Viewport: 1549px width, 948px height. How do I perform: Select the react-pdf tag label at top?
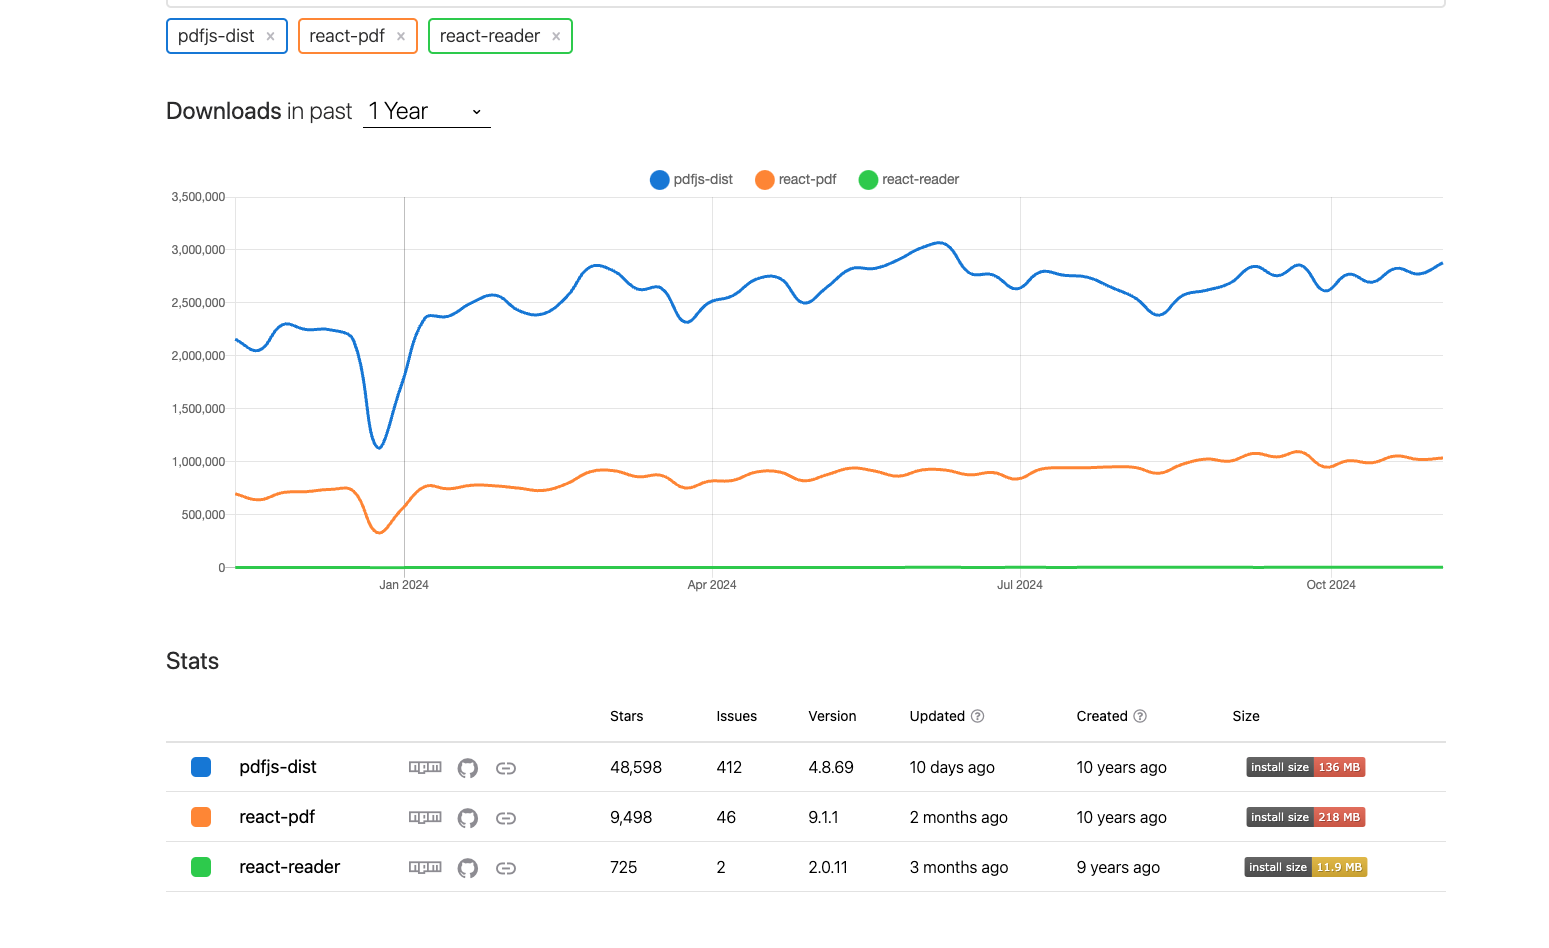347,36
